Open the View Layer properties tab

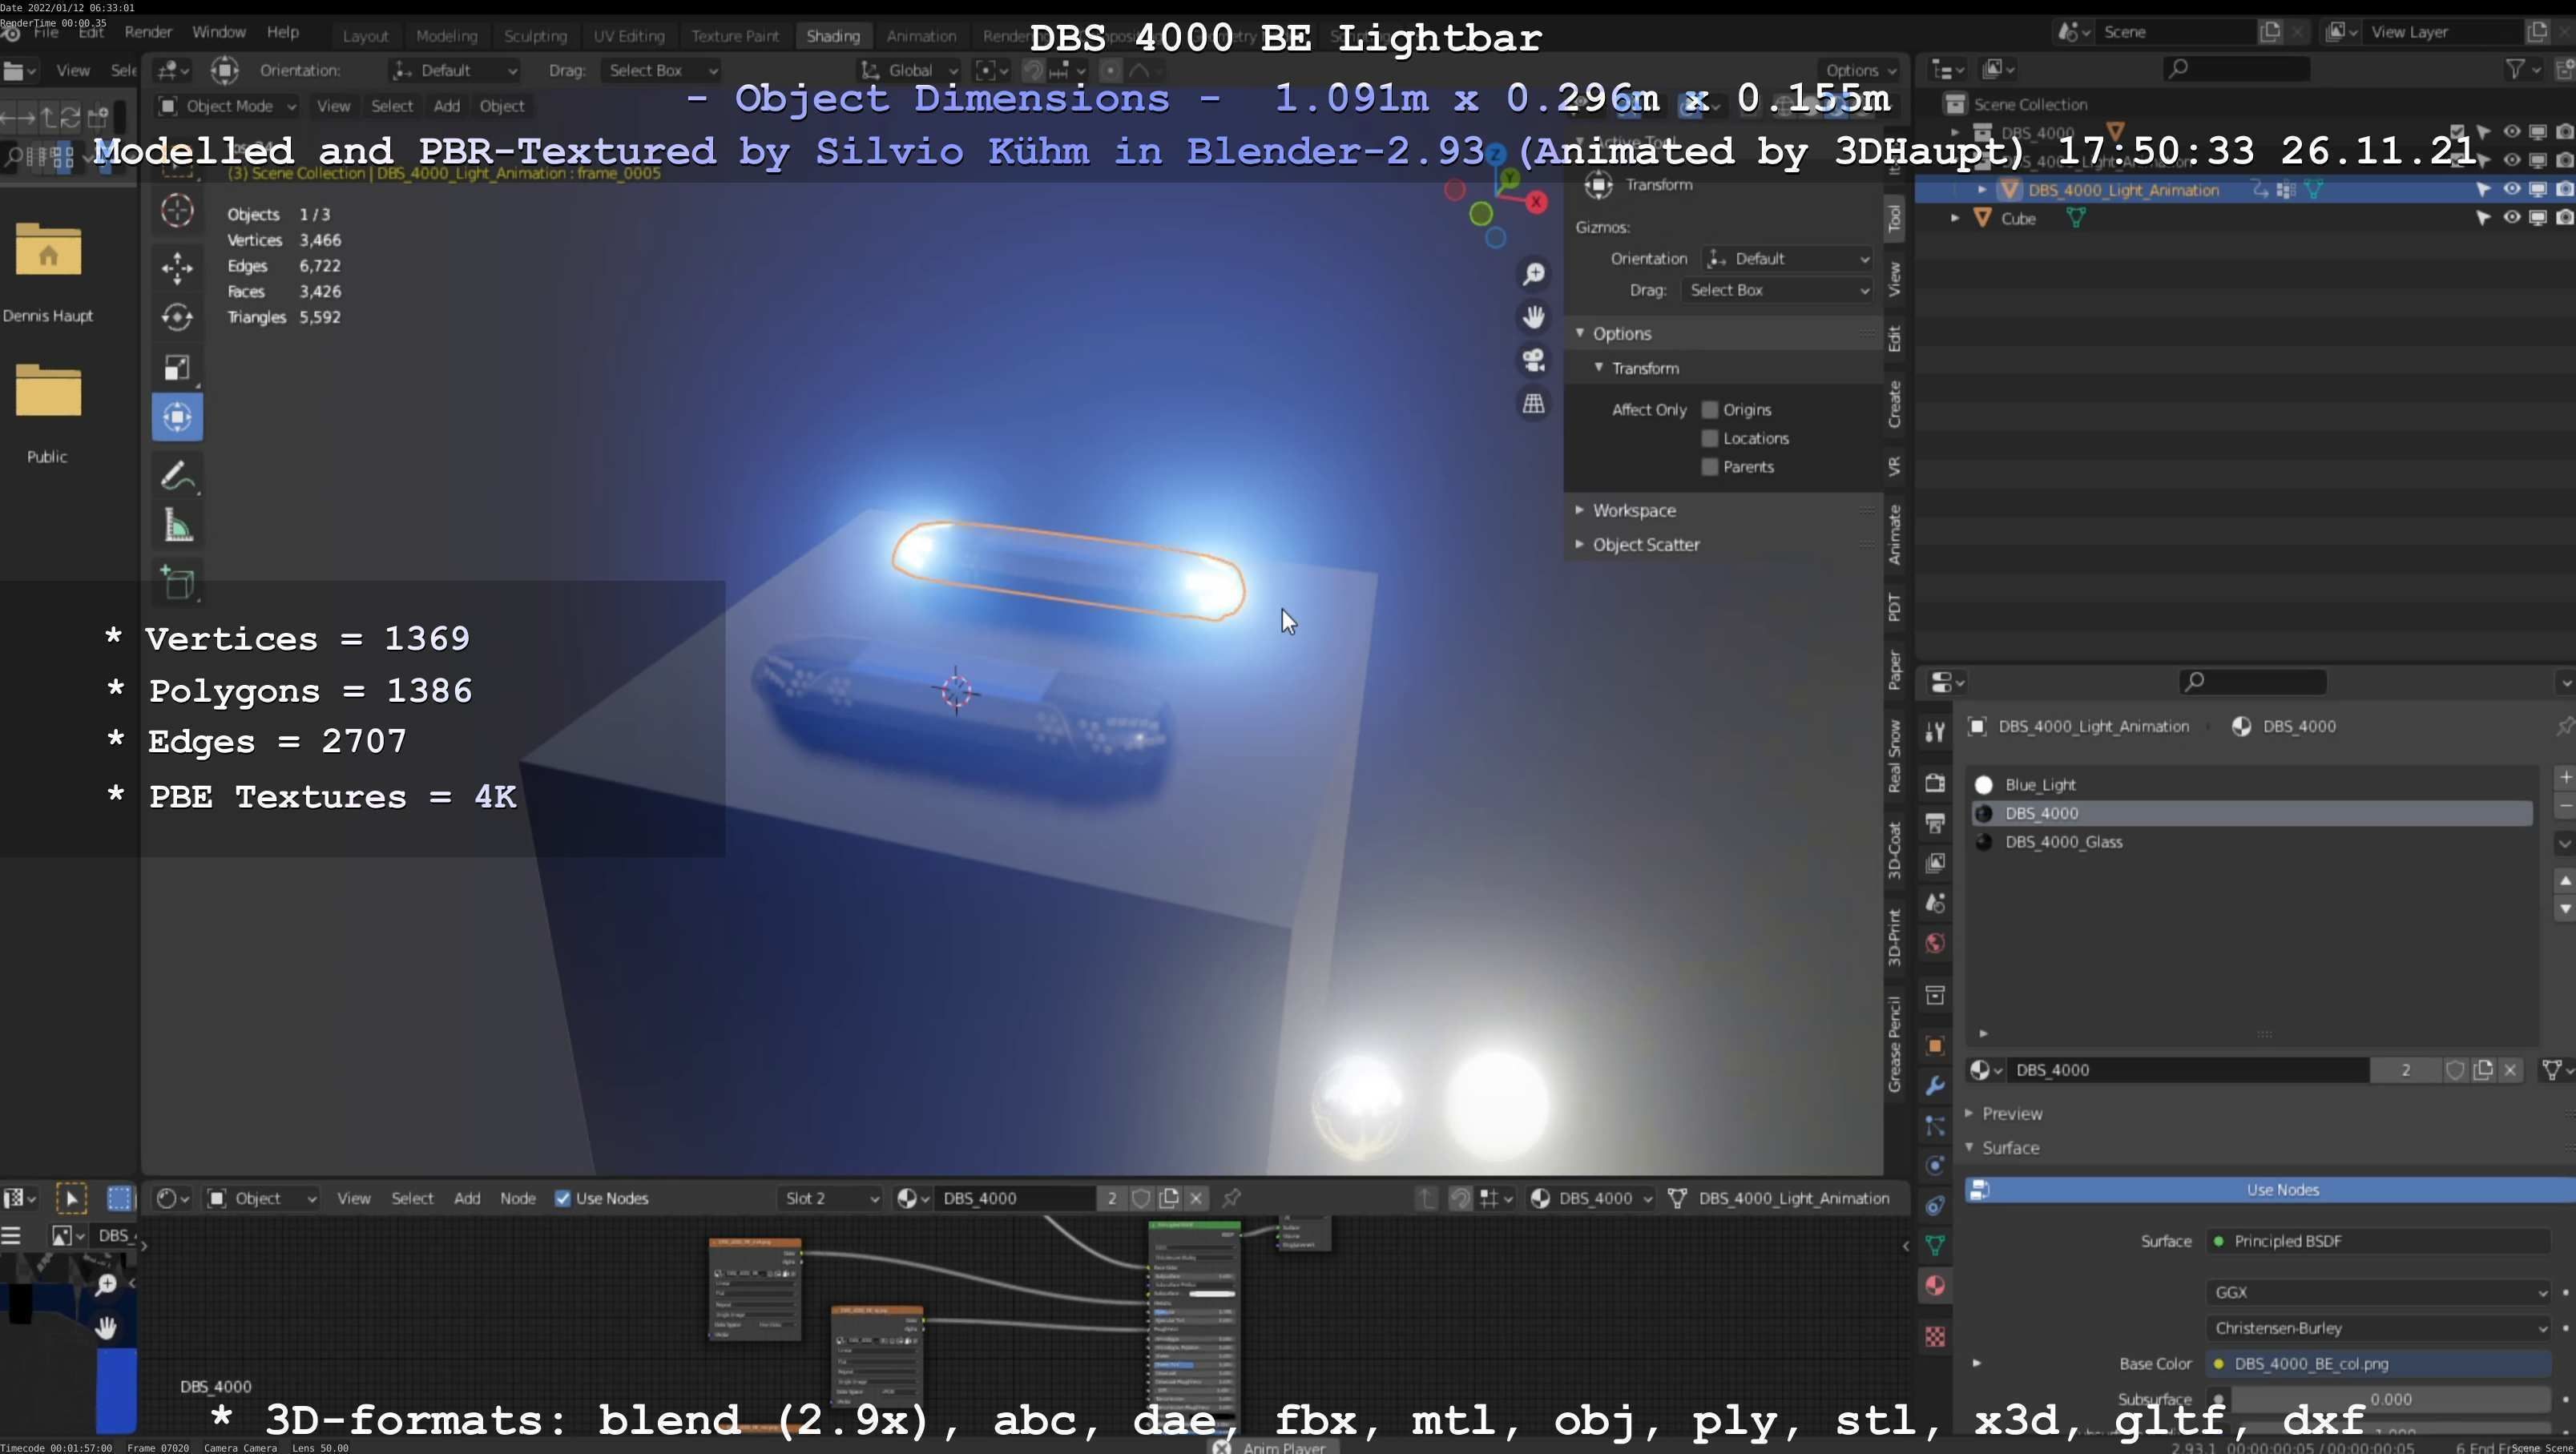[1935, 863]
